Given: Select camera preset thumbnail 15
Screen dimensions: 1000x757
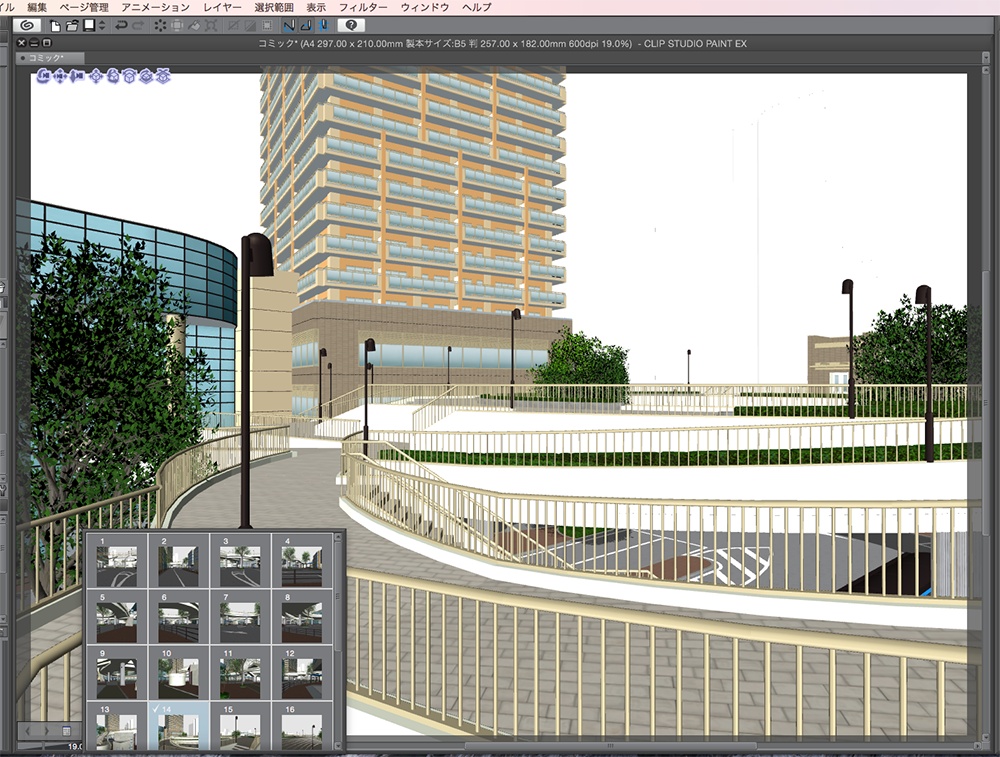Looking at the screenshot, I should click(240, 726).
